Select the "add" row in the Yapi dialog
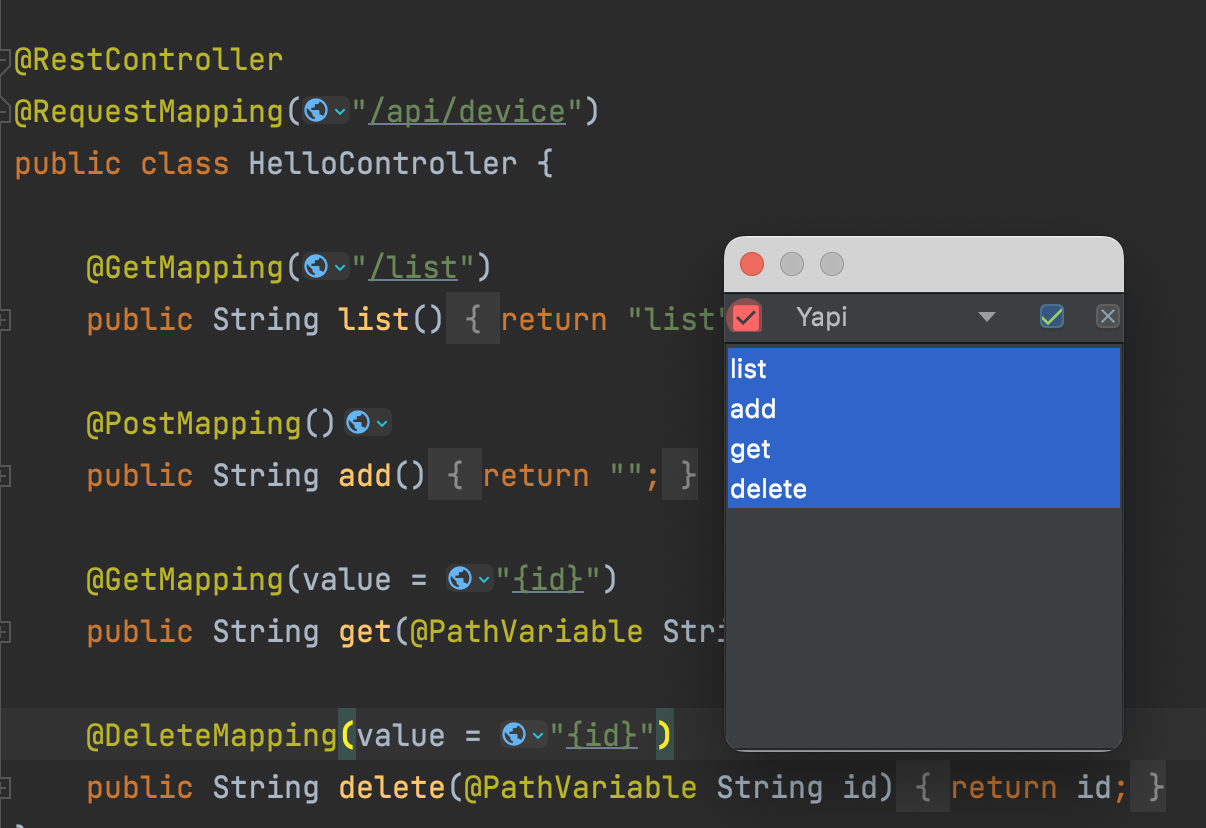The image size is (1206, 828). (924, 409)
